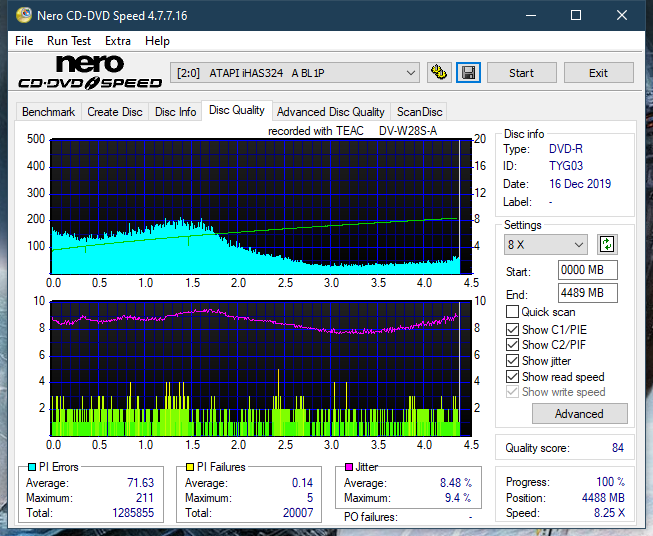Click the drive options tools icon
653x536 pixels.
(x=439, y=73)
